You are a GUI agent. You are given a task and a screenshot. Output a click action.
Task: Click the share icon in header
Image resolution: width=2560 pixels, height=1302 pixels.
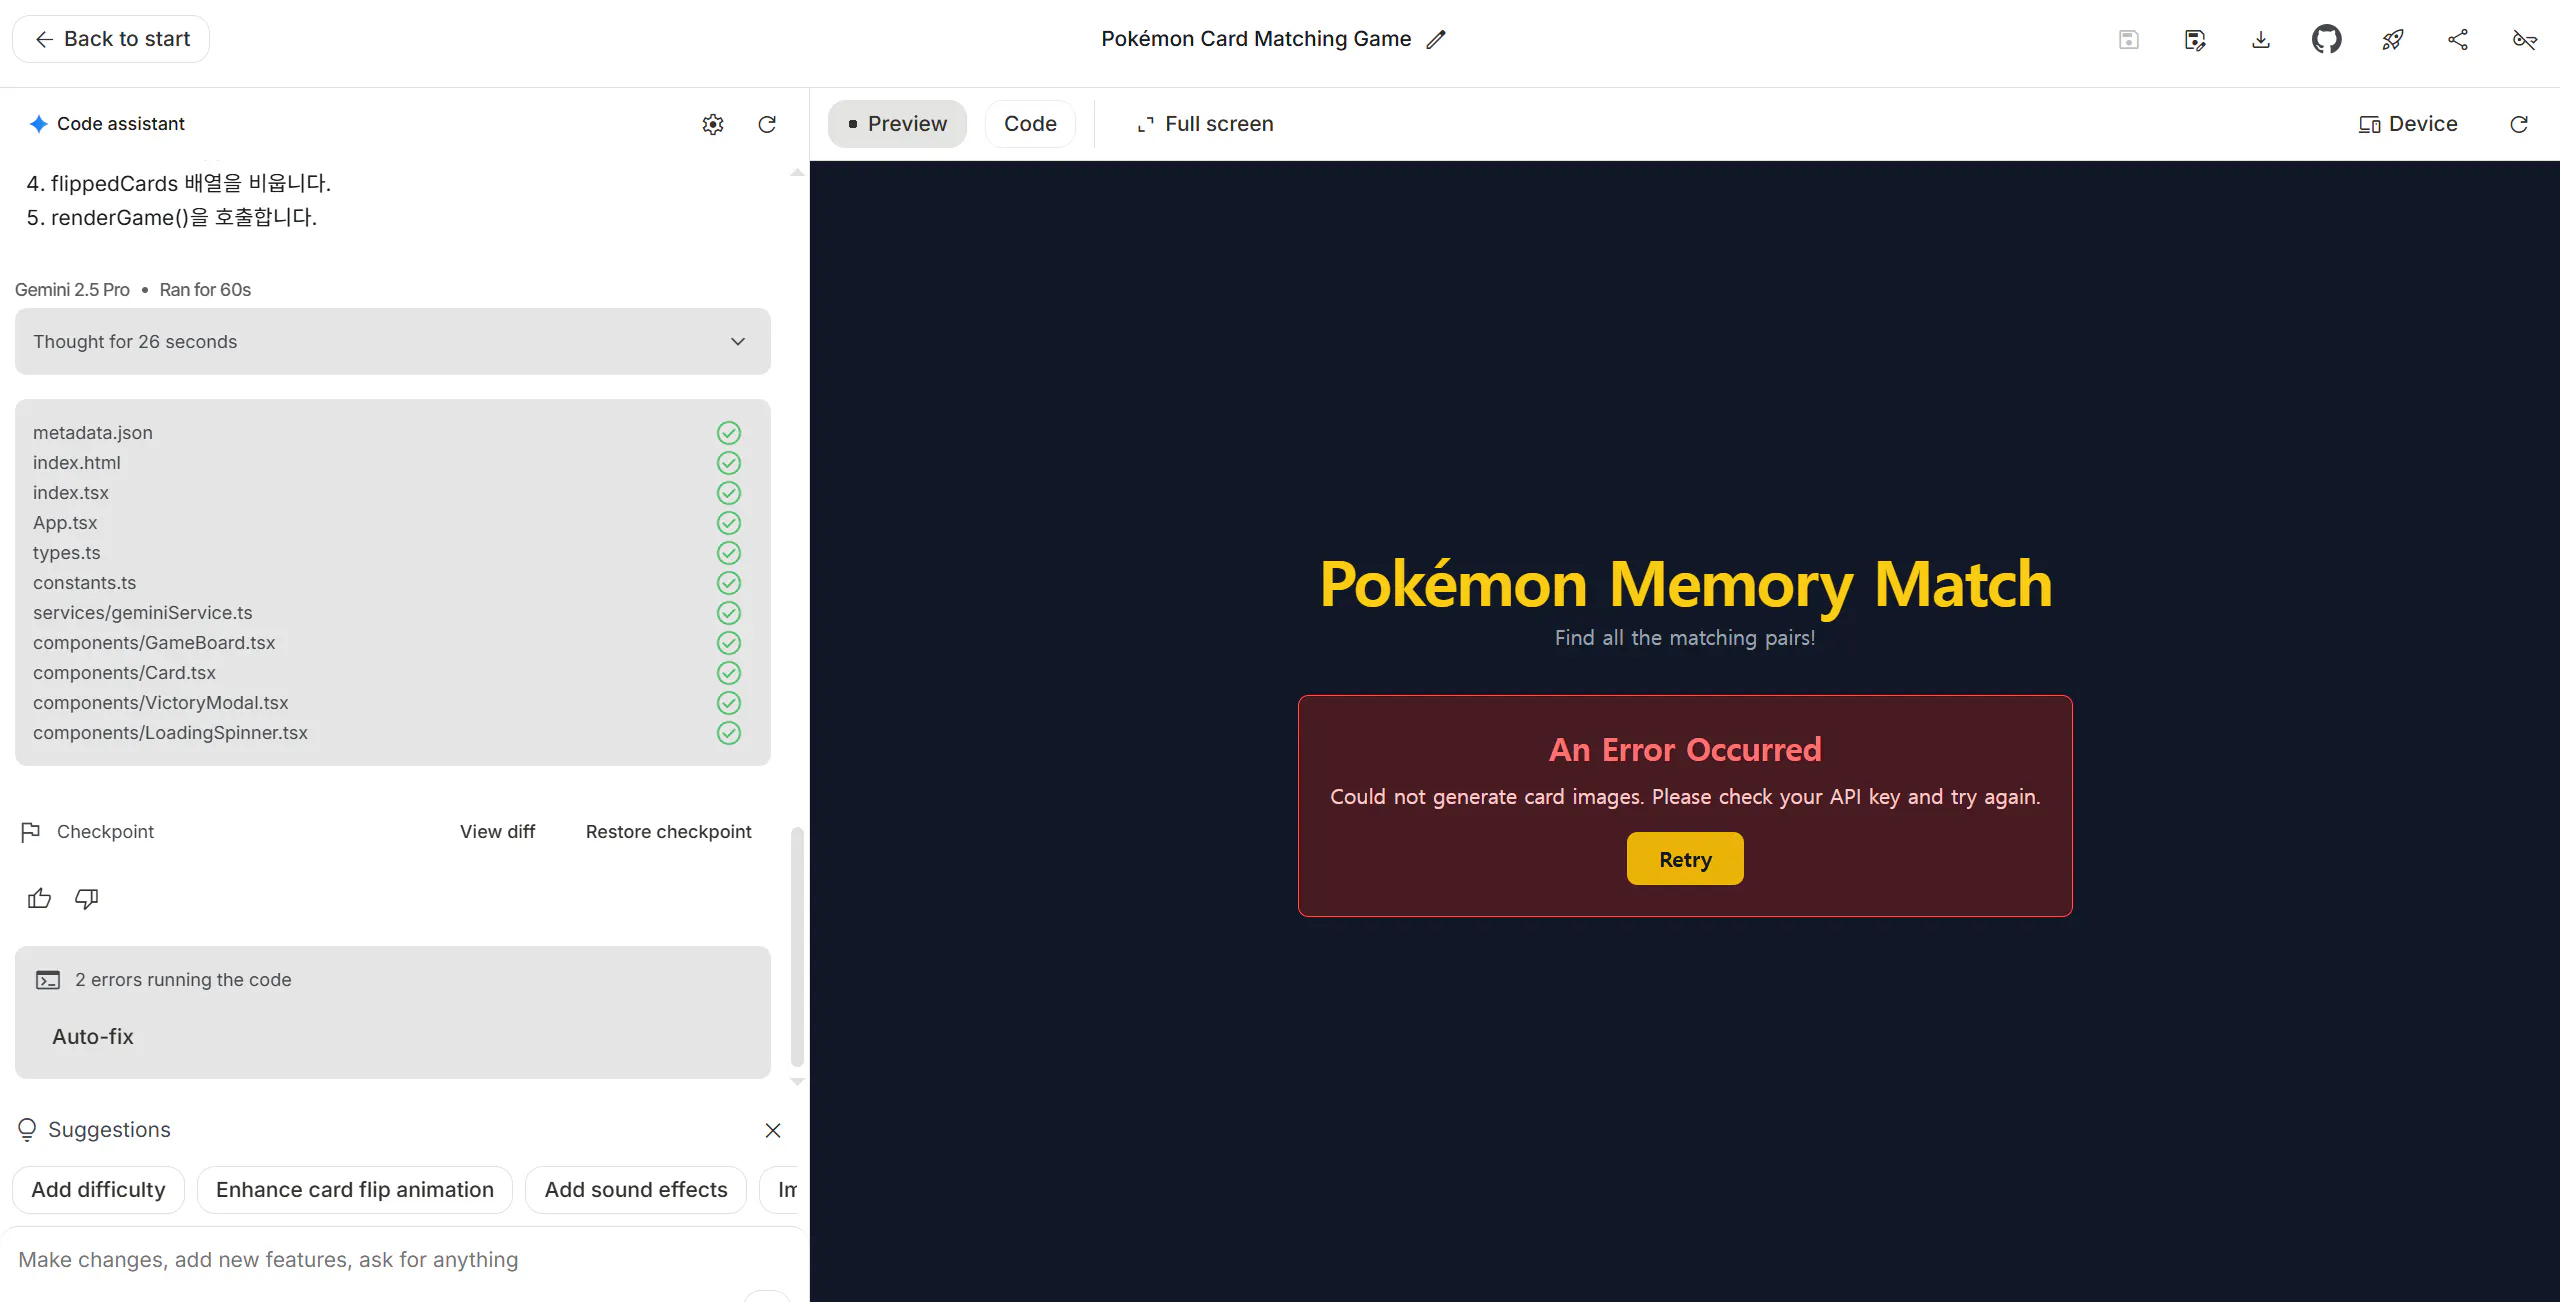(2458, 40)
